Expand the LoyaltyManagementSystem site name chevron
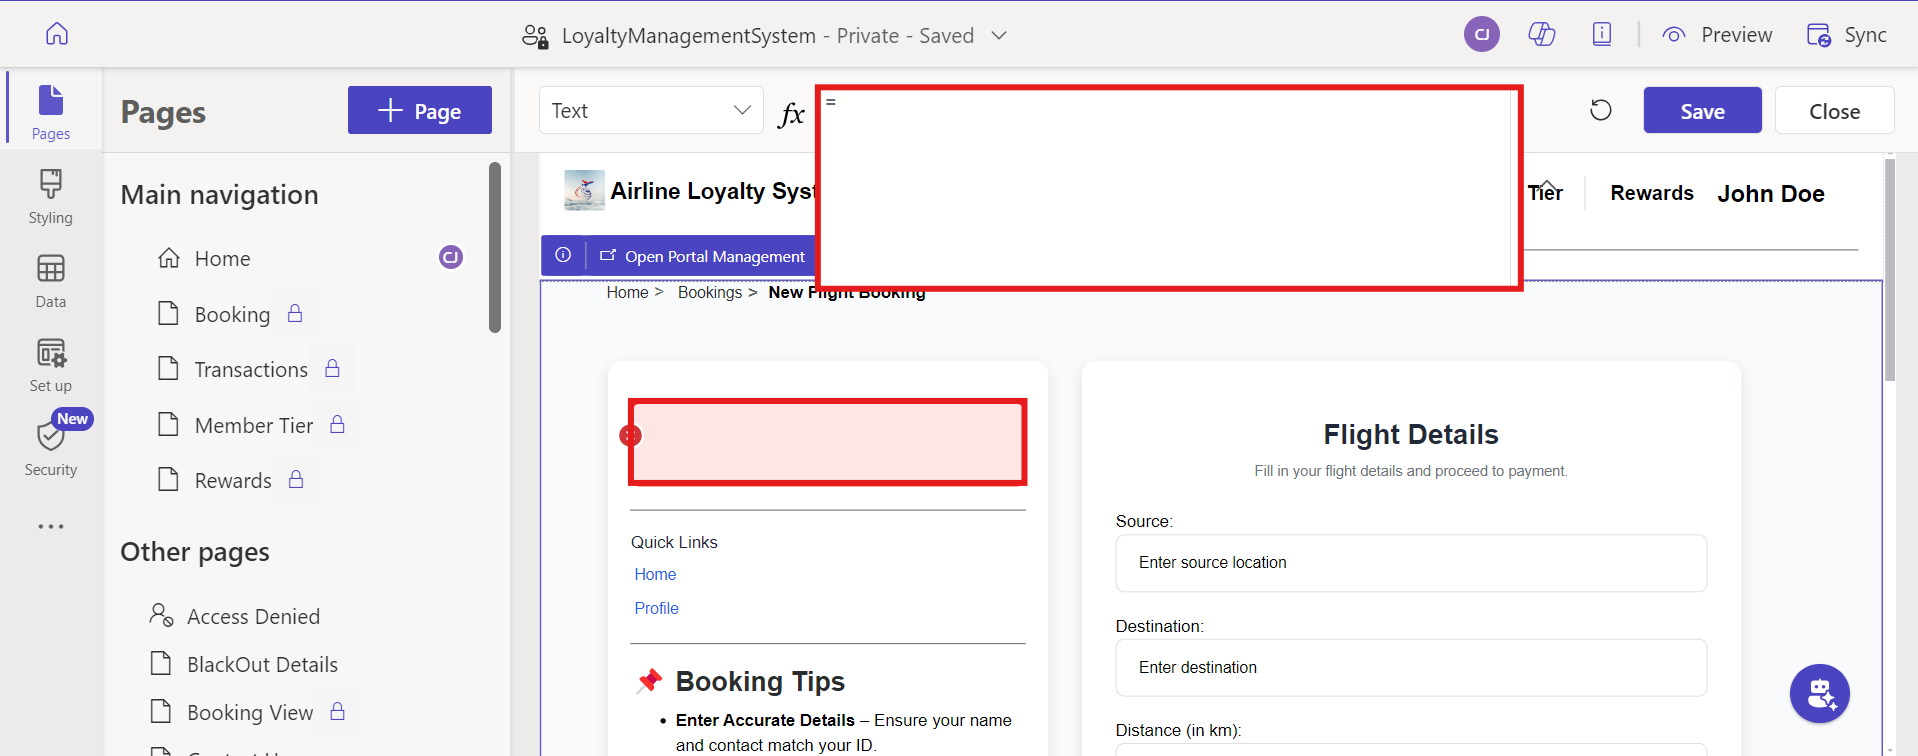The image size is (1918, 756). tap(998, 36)
